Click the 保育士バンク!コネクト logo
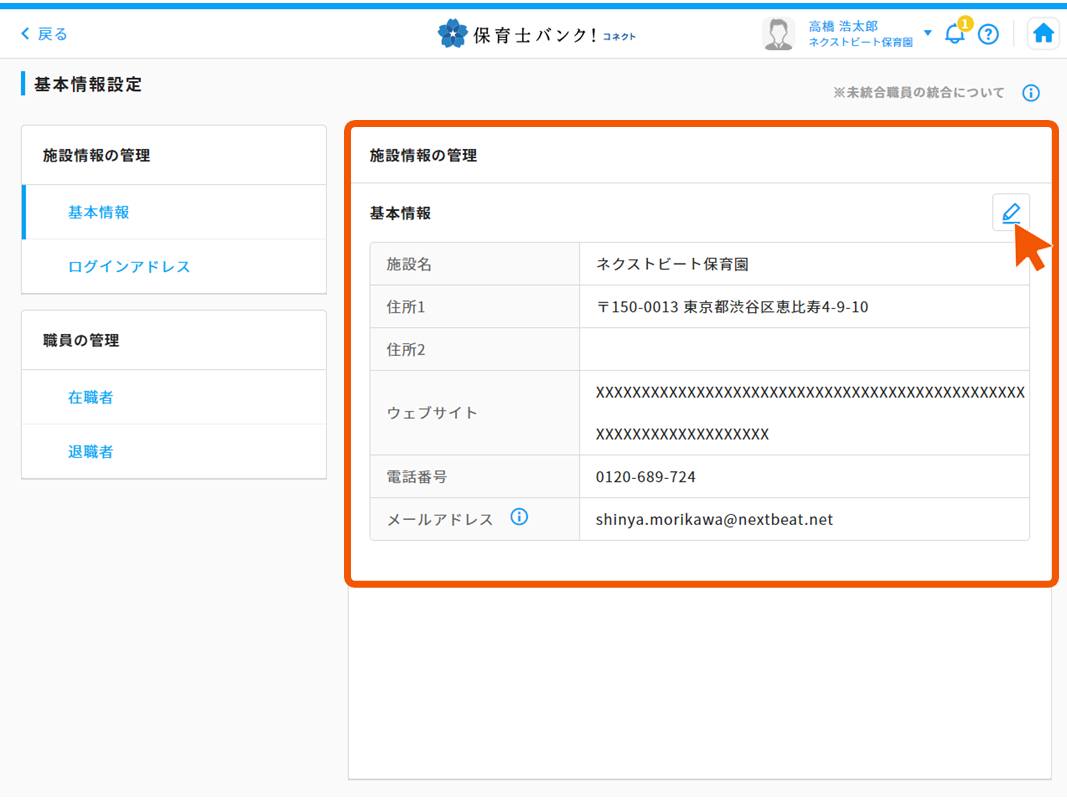This screenshot has height=800, width=1067. [537, 32]
